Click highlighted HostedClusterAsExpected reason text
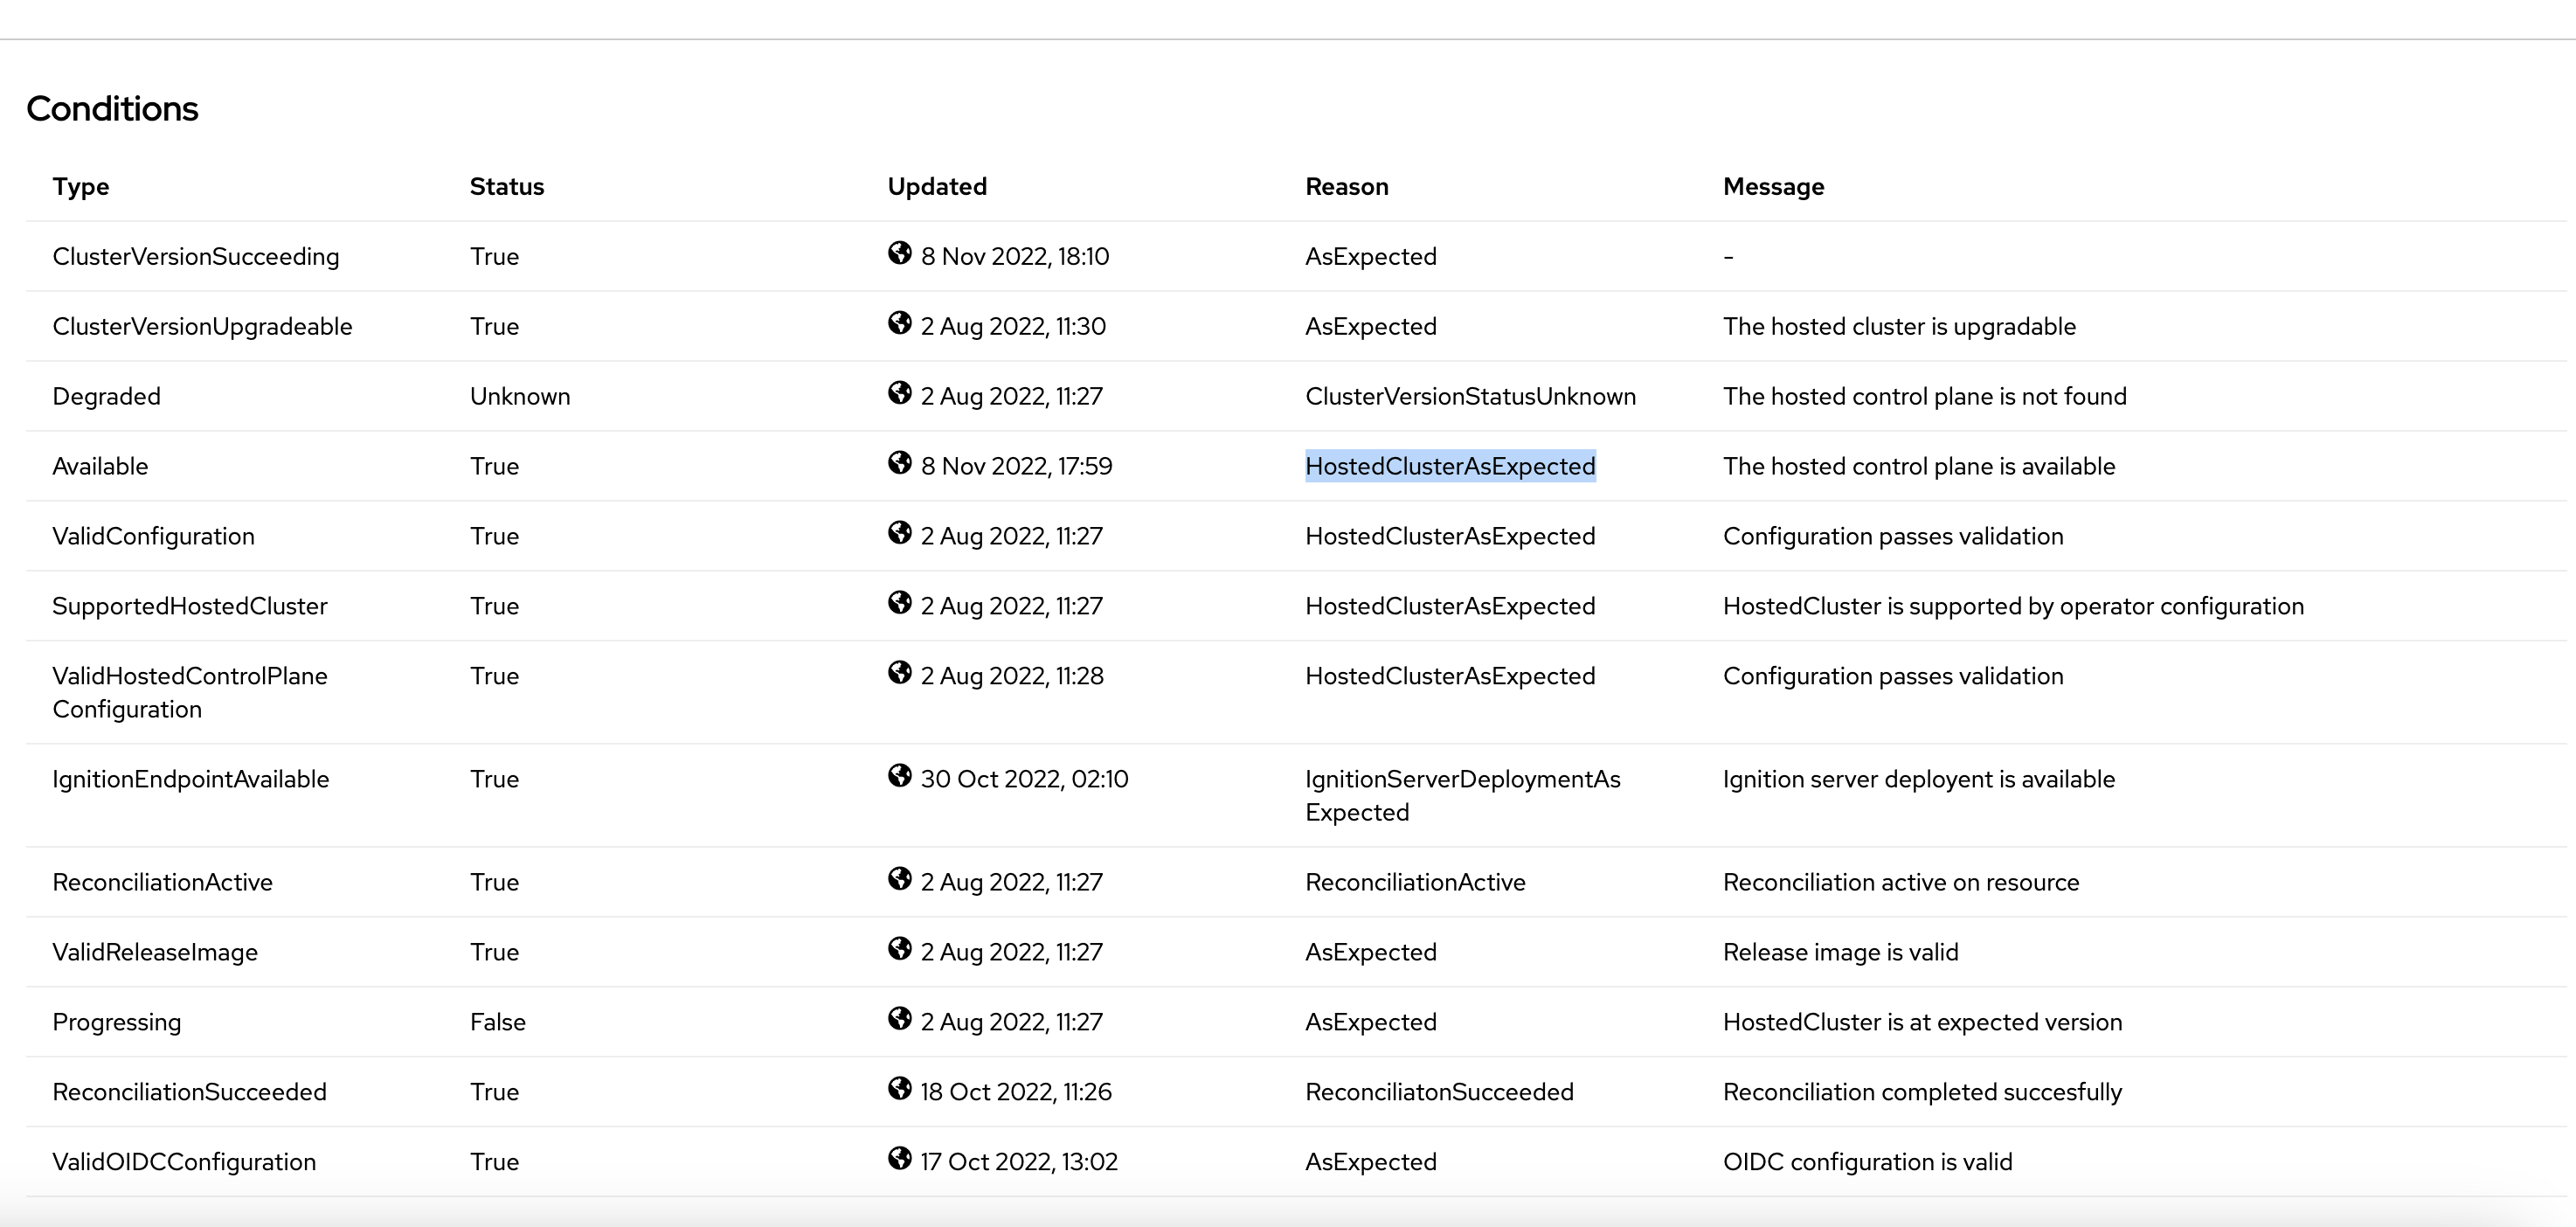2576x1227 pixels. point(1450,467)
